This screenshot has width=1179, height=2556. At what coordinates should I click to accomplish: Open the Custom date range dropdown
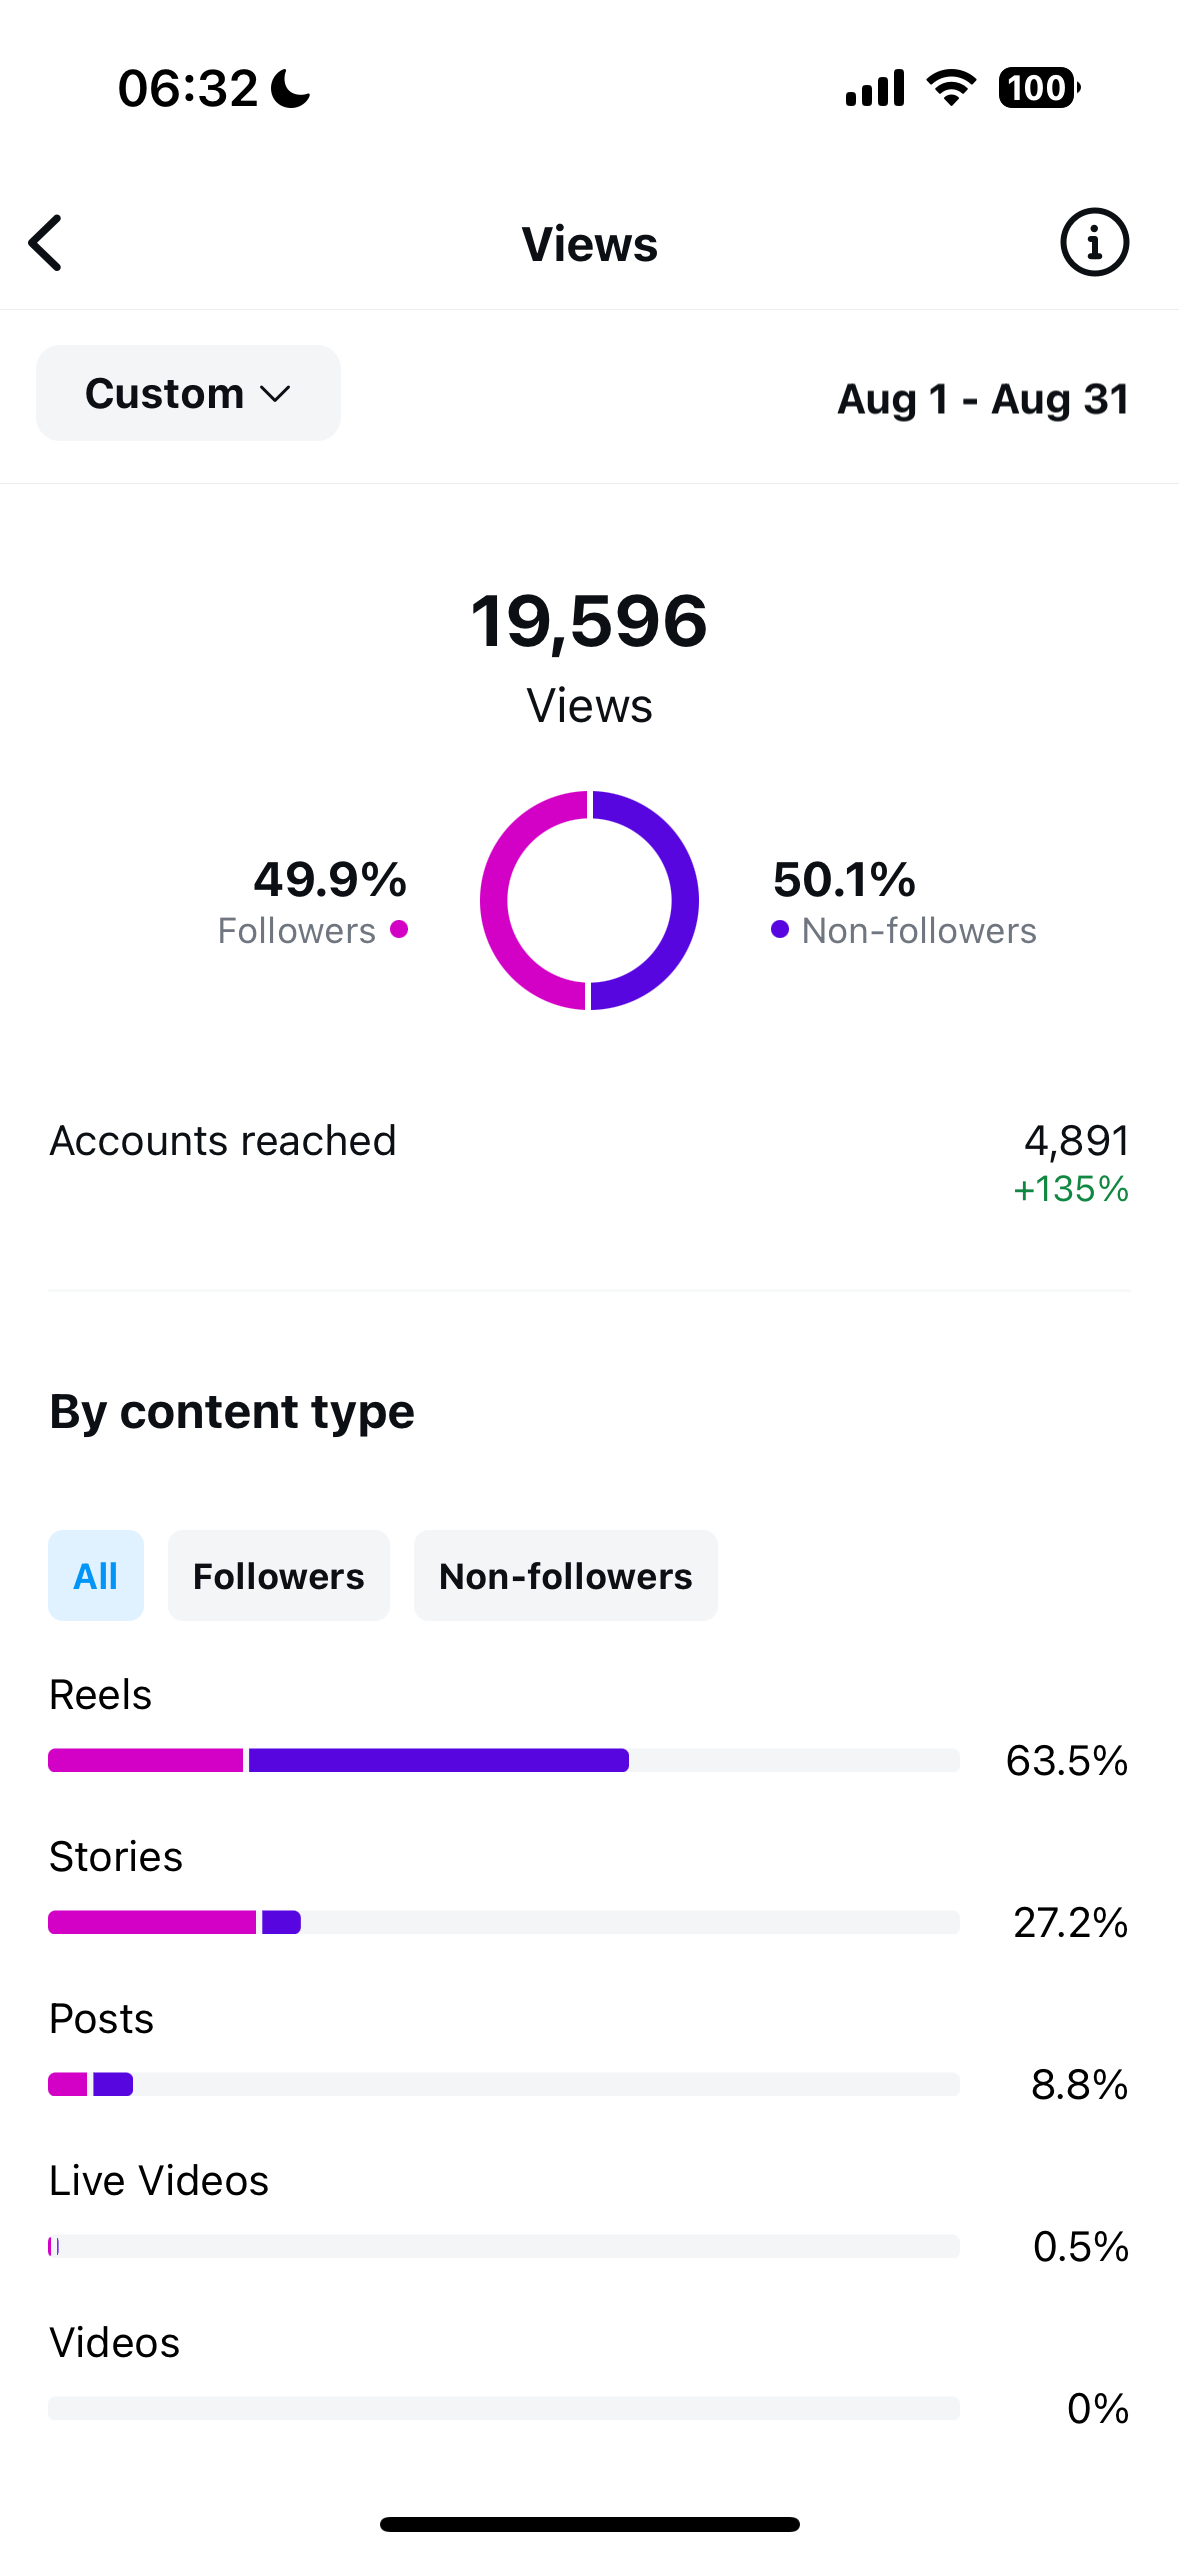coord(188,393)
